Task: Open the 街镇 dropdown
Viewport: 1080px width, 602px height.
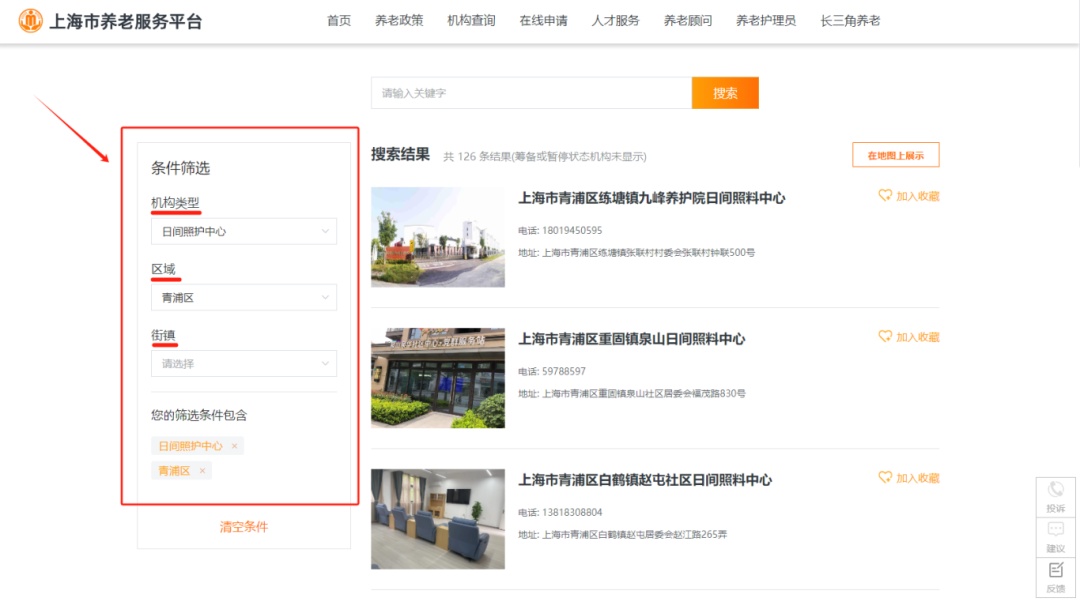Action: pyautogui.click(x=244, y=364)
